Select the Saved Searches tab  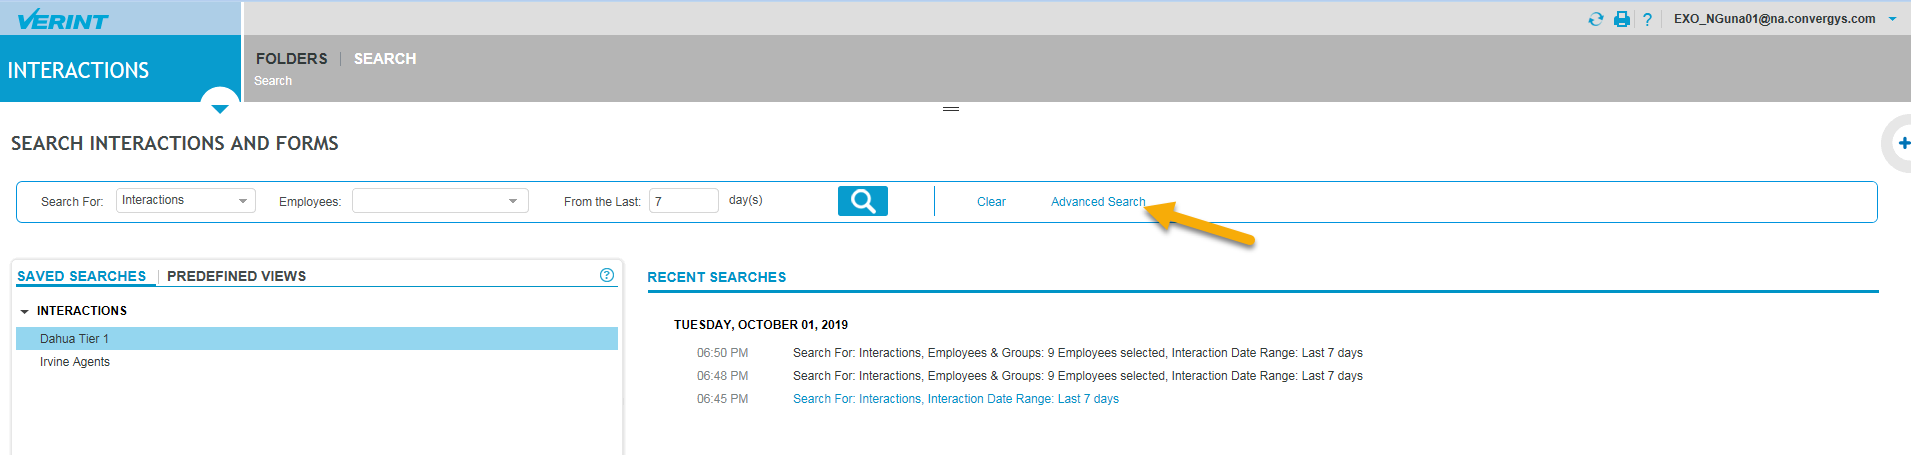pos(81,276)
